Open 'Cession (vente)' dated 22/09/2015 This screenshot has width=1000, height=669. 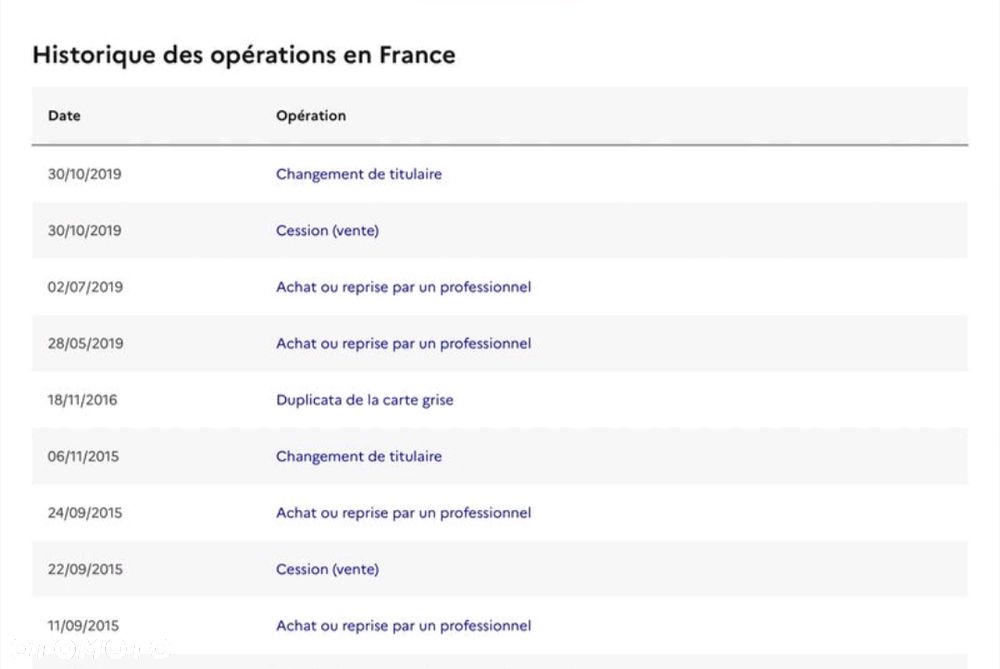pos(327,570)
